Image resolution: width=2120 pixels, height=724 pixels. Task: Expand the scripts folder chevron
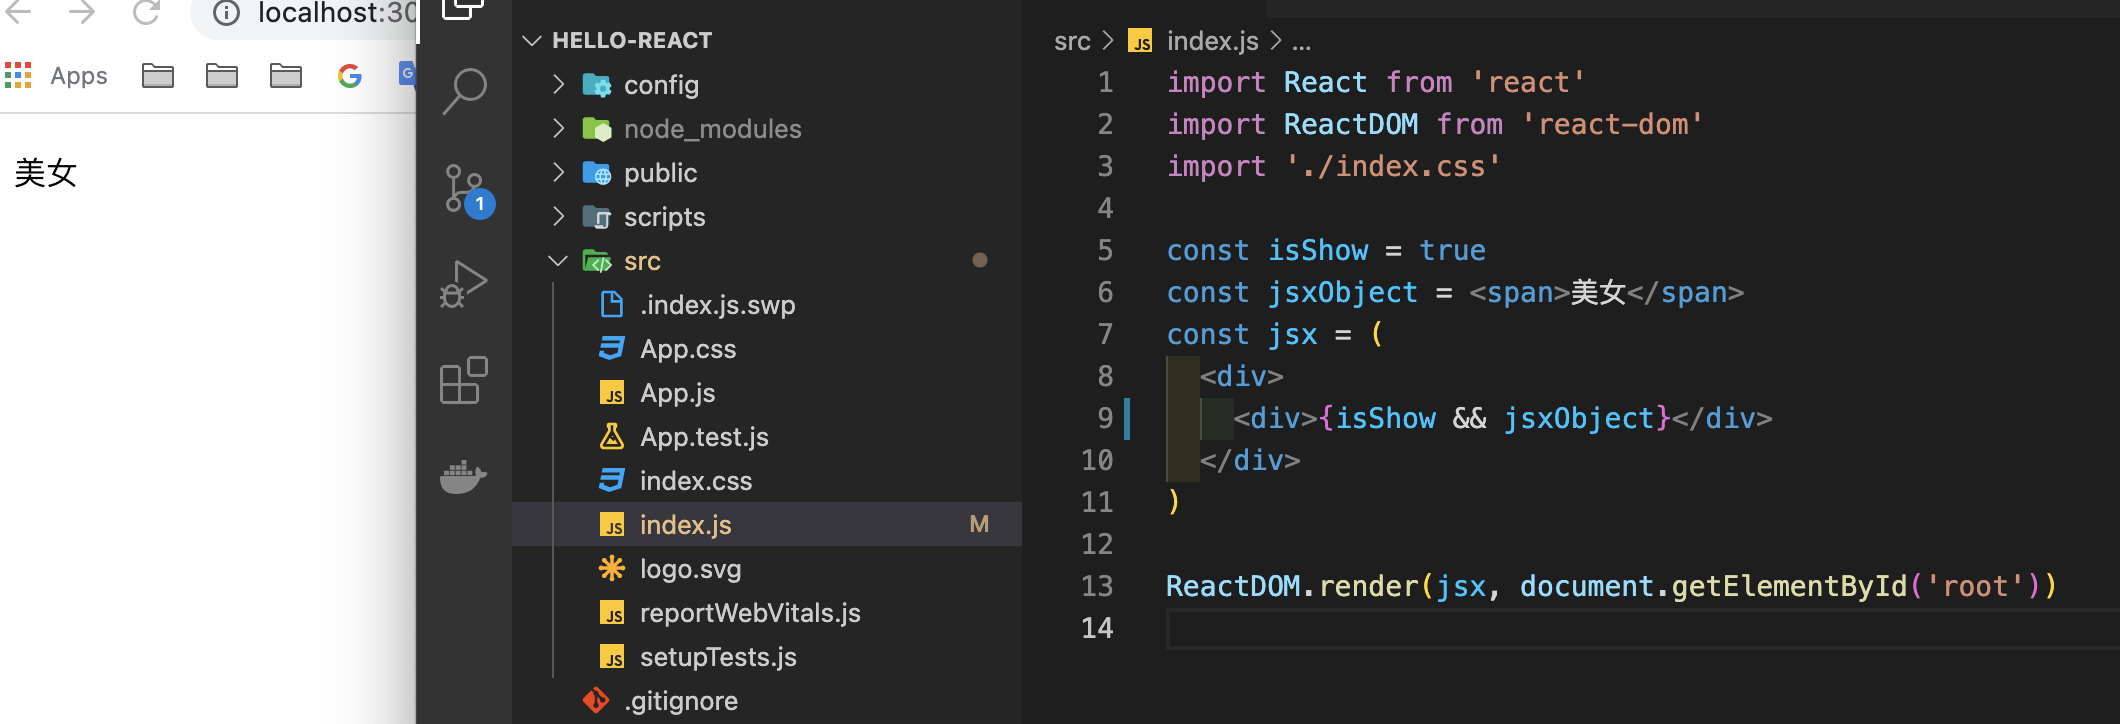(558, 217)
